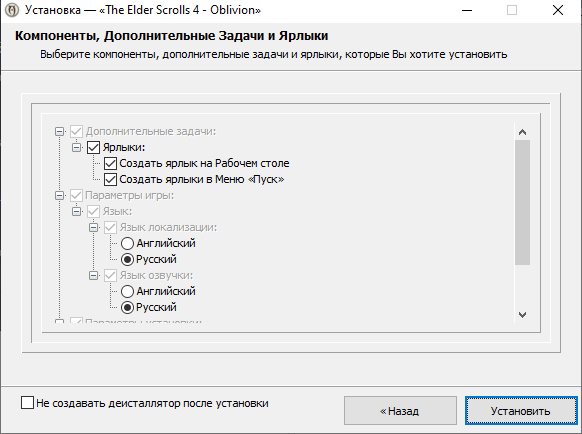The width and height of the screenshot is (582, 434).
Task: Click the «Дополнительные задачи:» label
Action: tap(151, 131)
